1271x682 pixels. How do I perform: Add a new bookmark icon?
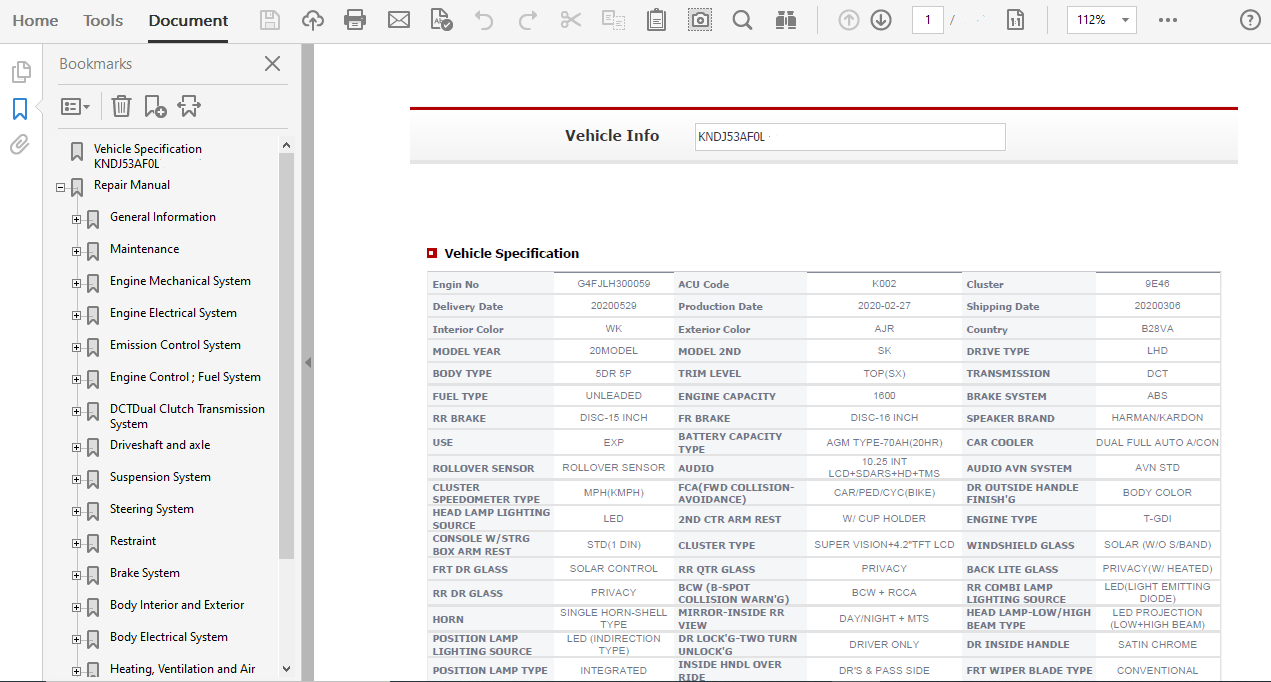click(155, 106)
